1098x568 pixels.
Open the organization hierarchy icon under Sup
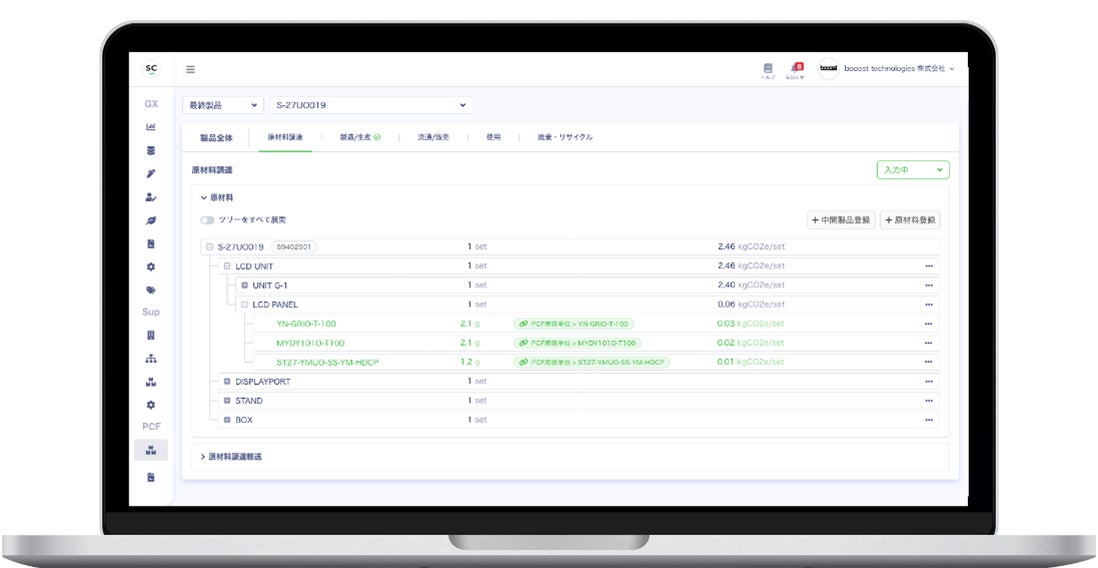pos(151,359)
